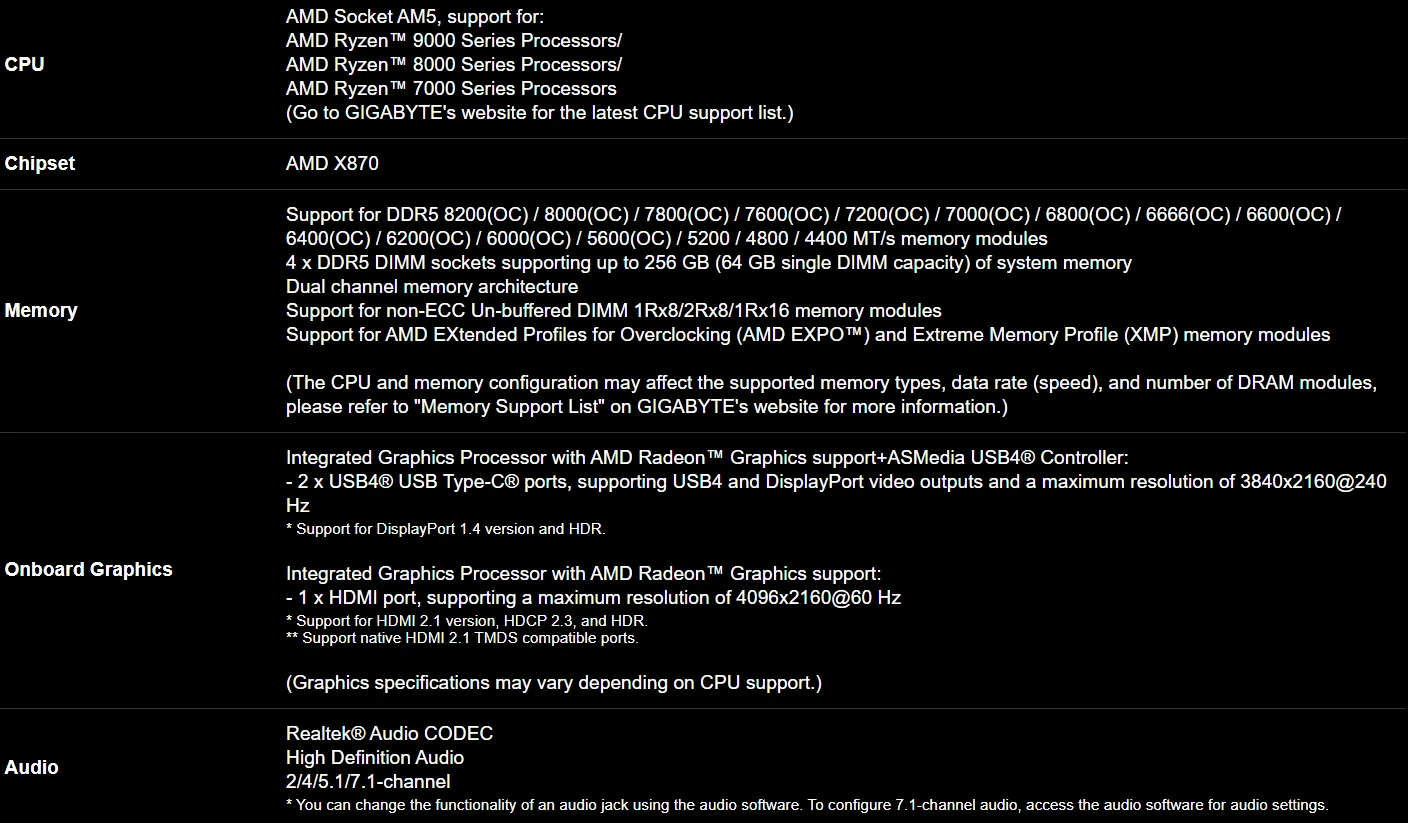Click the CPU row label
Screen dimensions: 1408x823
tap(24, 64)
